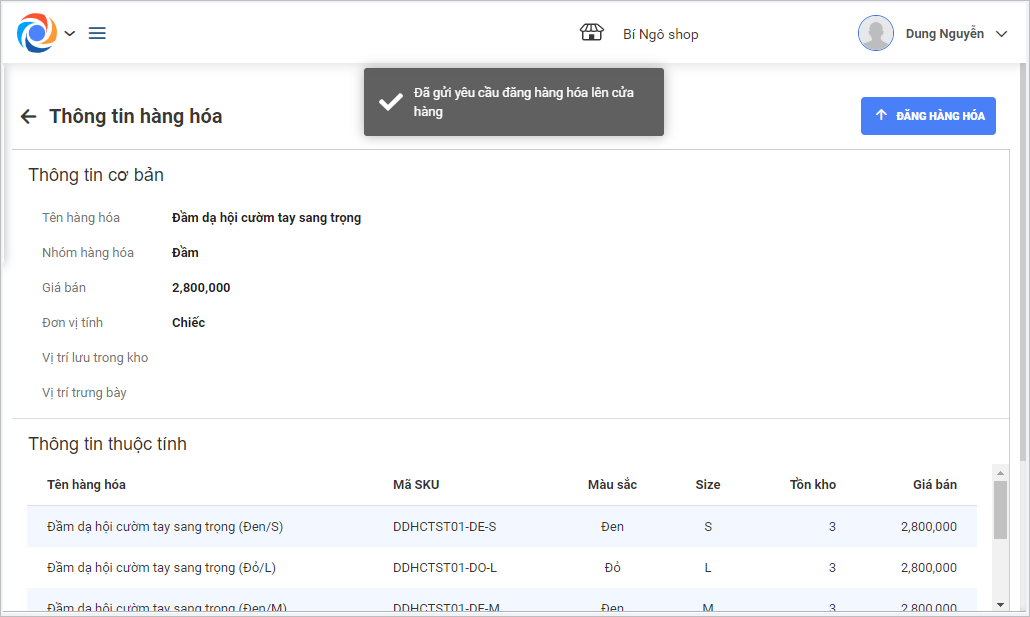Click the SKU DDHCTST01-DO-L cell
Image resolution: width=1030 pixels, height=617 pixels.
click(x=444, y=567)
